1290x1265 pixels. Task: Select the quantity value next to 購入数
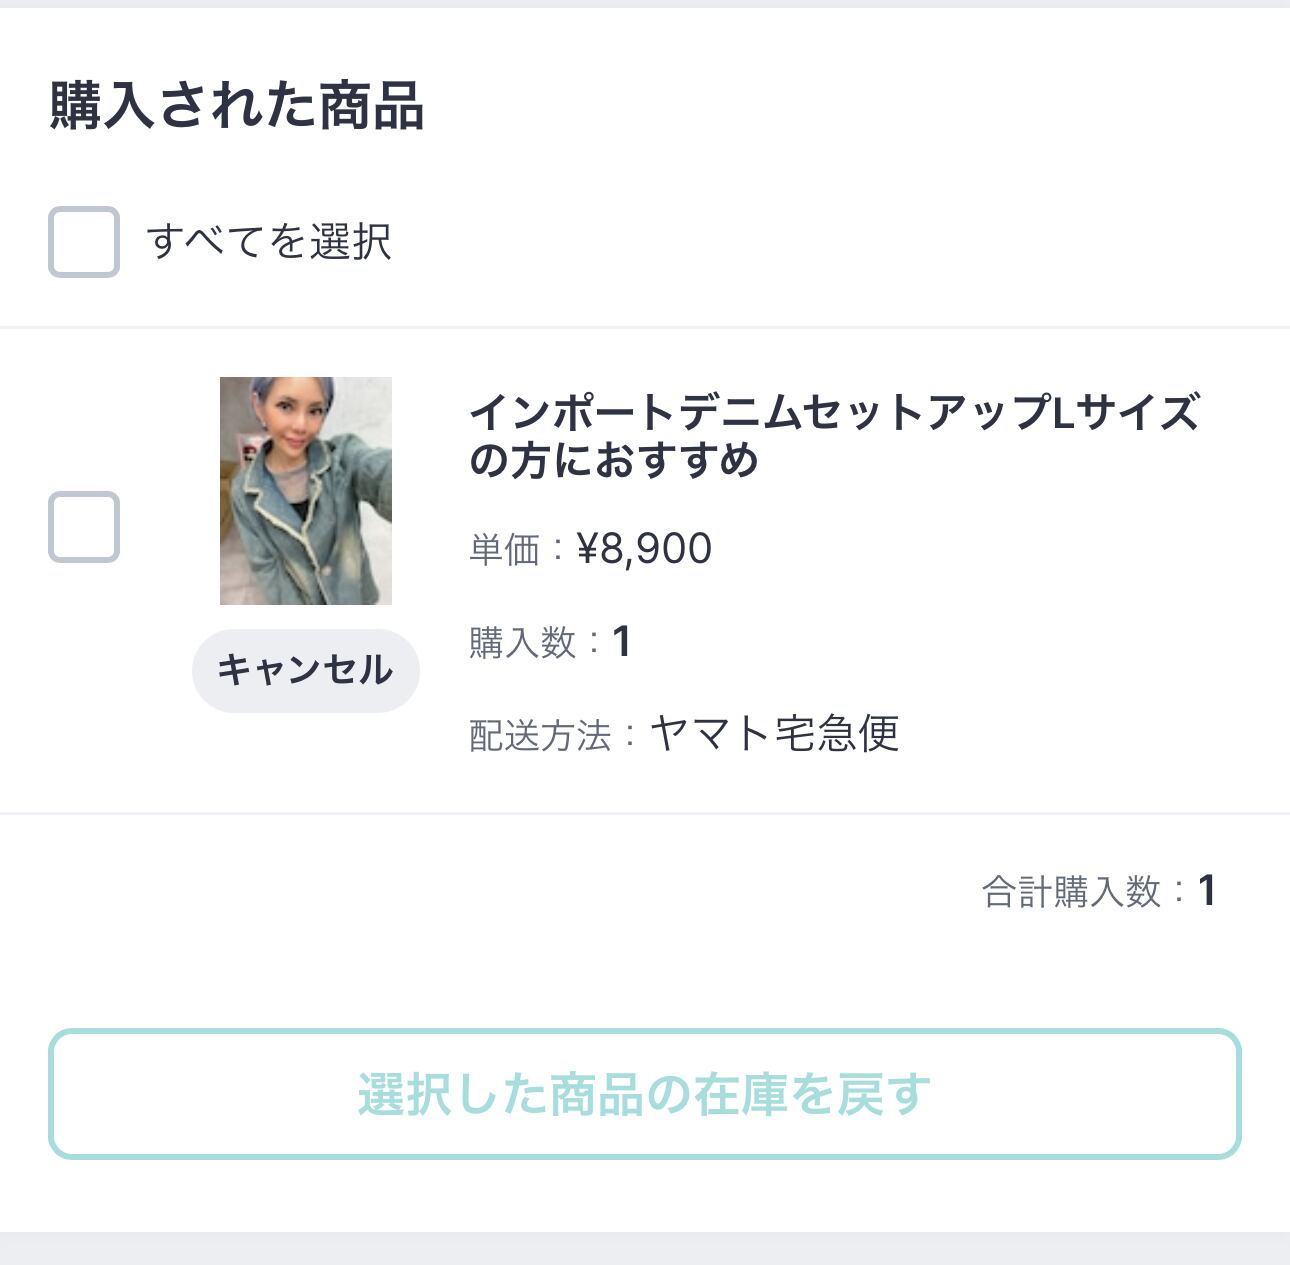click(x=622, y=642)
